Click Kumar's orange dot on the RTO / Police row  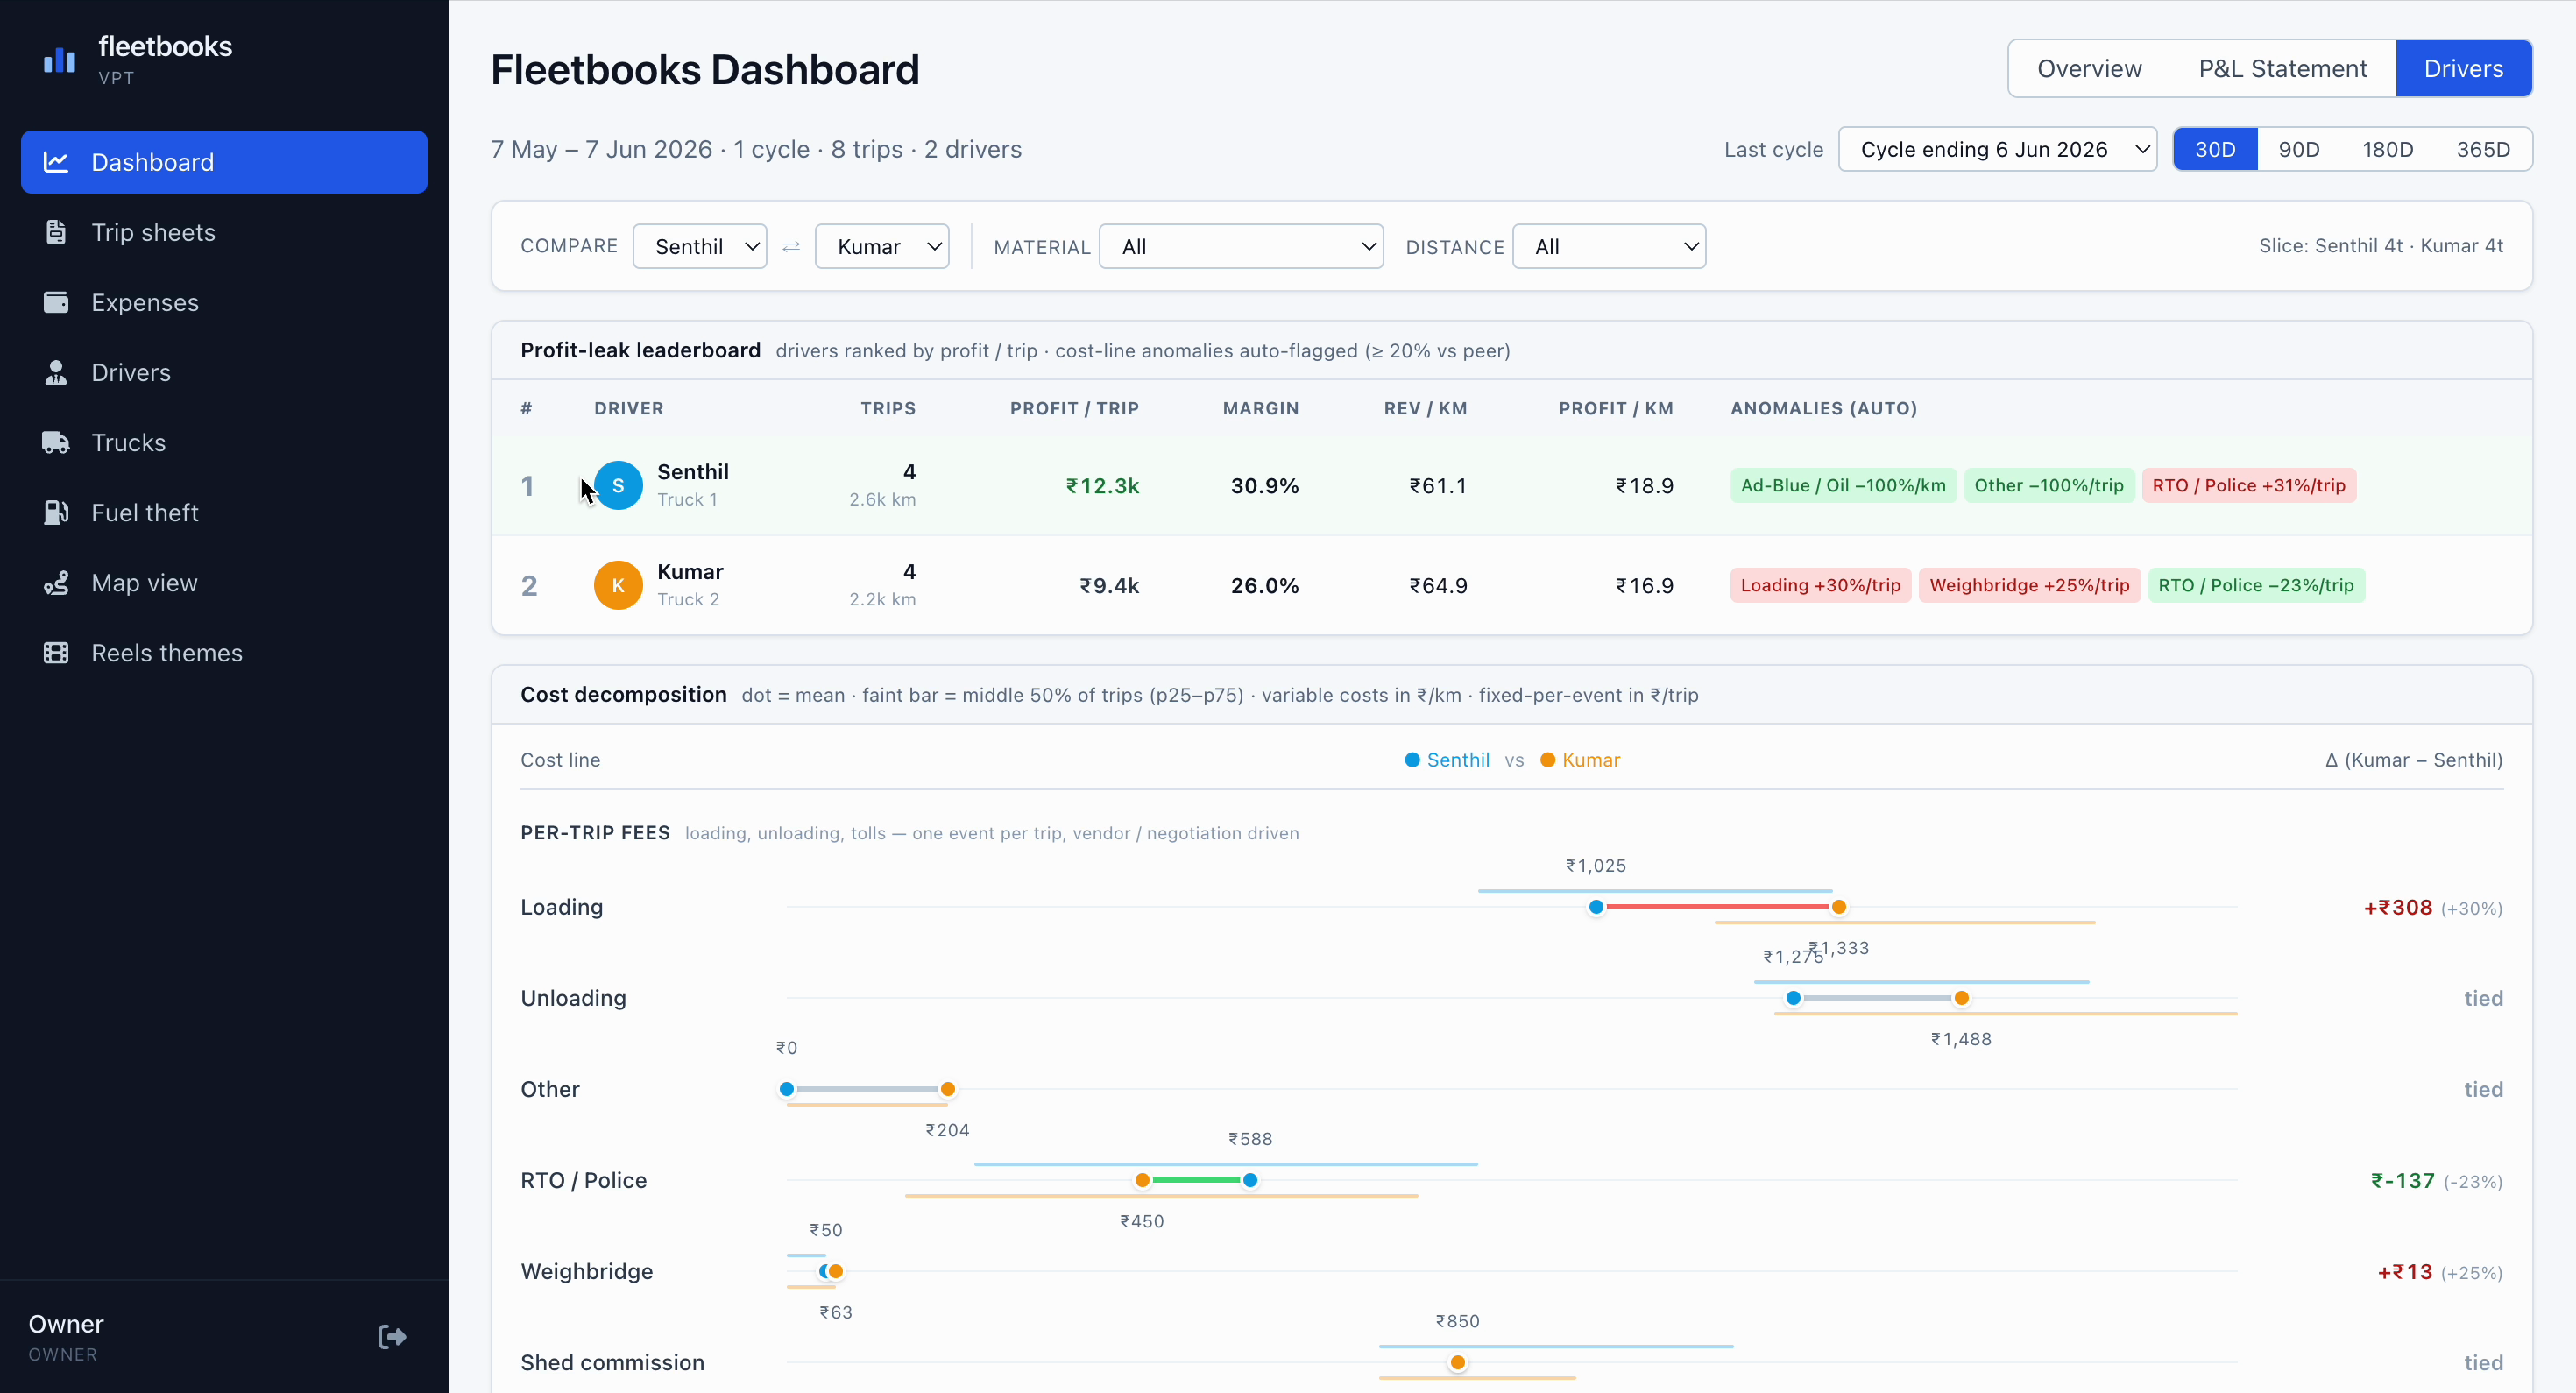point(1142,1180)
